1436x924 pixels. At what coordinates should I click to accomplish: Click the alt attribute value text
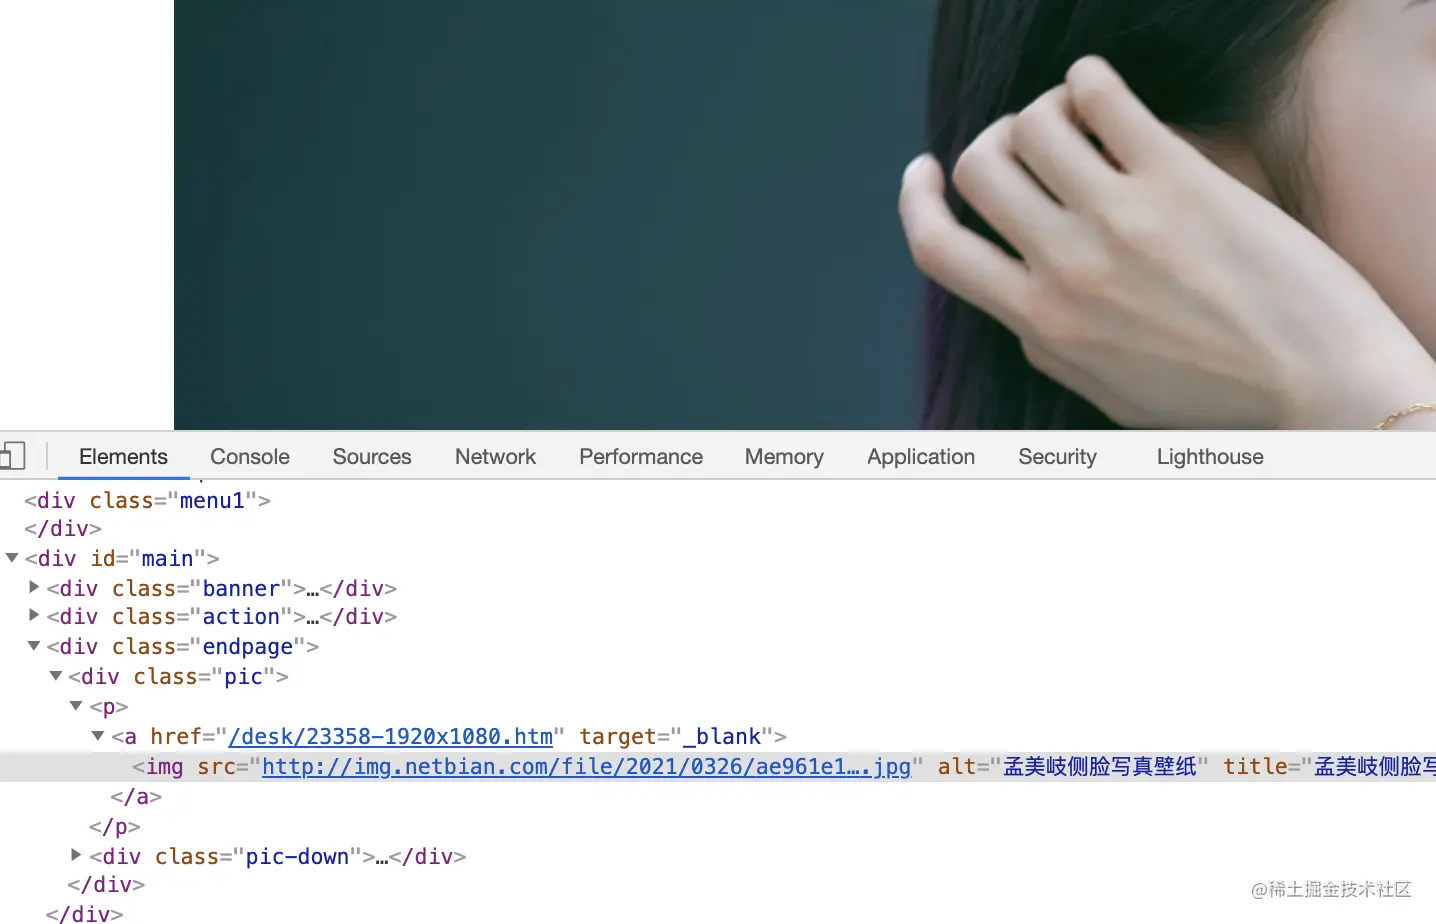coord(1100,767)
